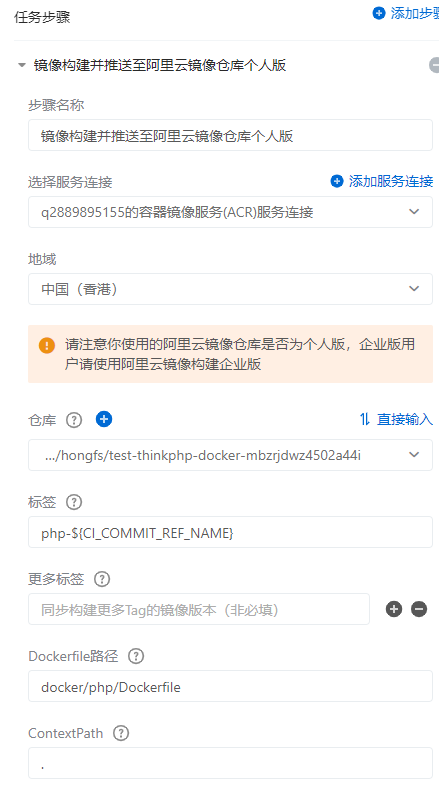The height and width of the screenshot is (794, 439).
Task: Click the help icon next to ContextPath
Action: (121, 733)
